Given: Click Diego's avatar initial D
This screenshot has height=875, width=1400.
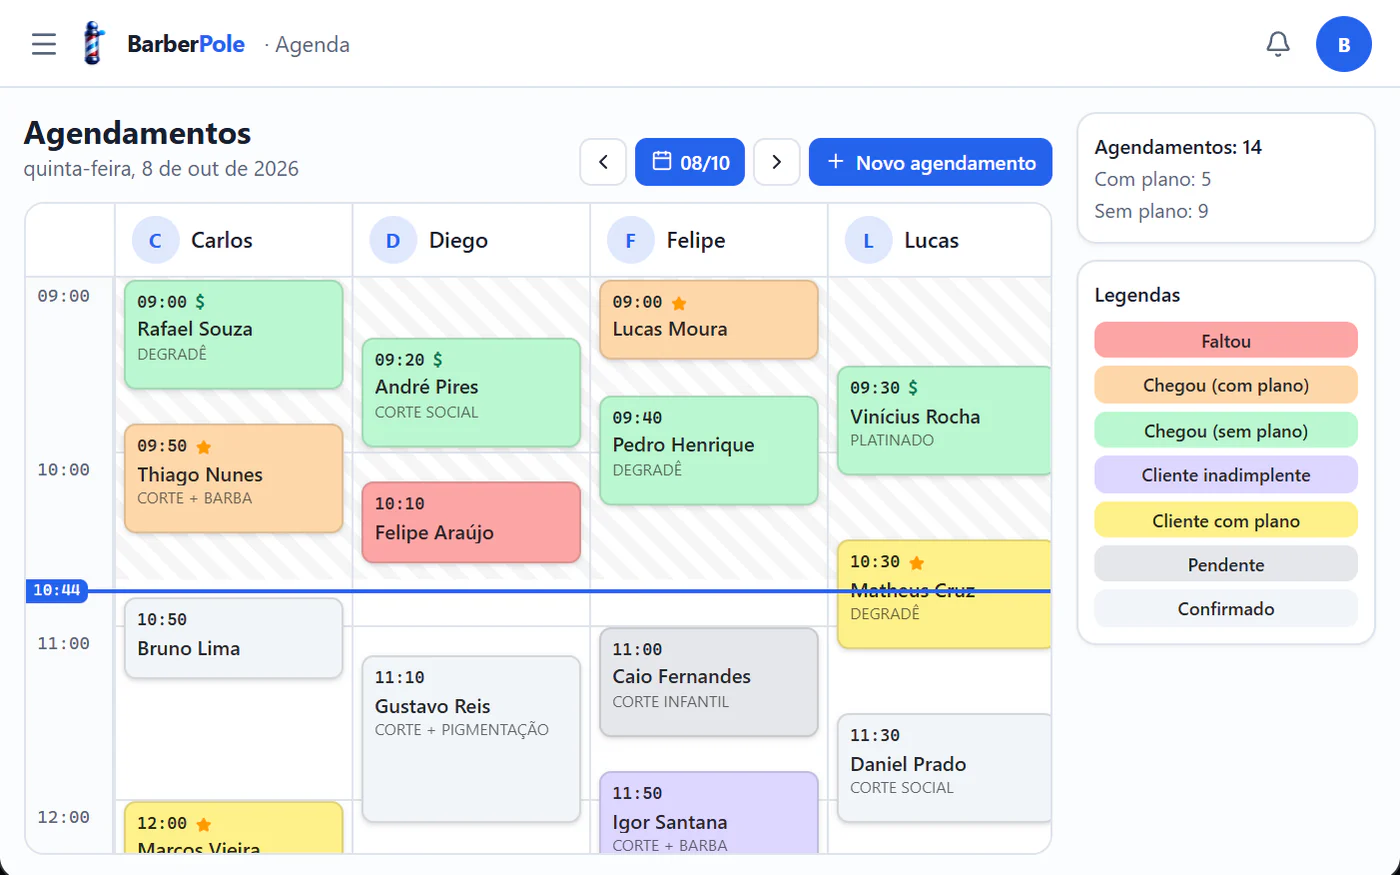Looking at the screenshot, I should click(x=393, y=241).
